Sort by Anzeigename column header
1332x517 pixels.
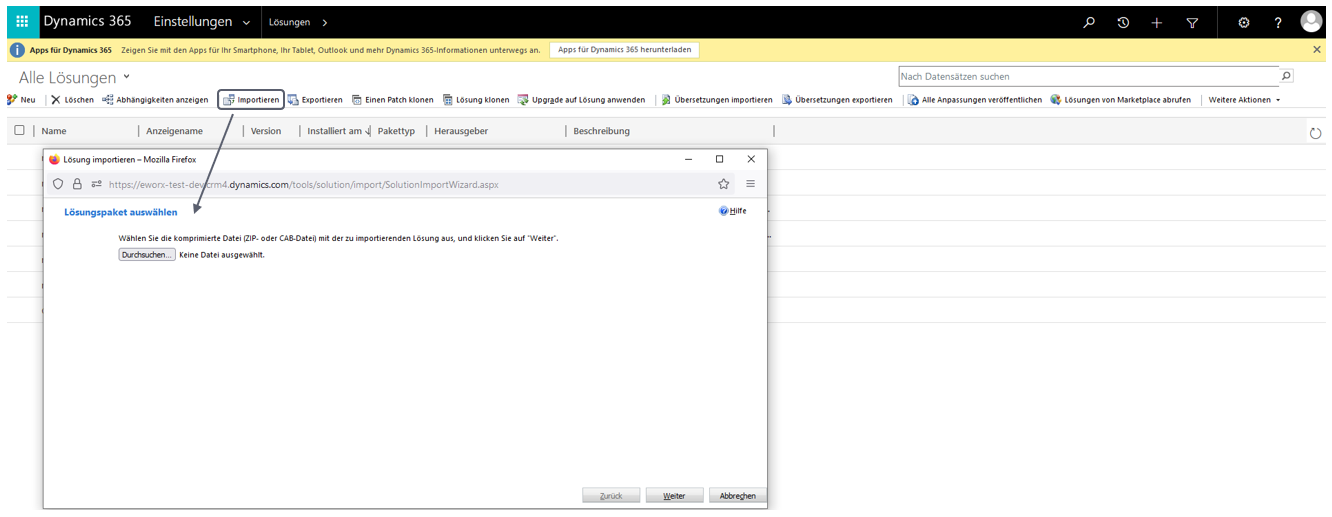click(174, 131)
